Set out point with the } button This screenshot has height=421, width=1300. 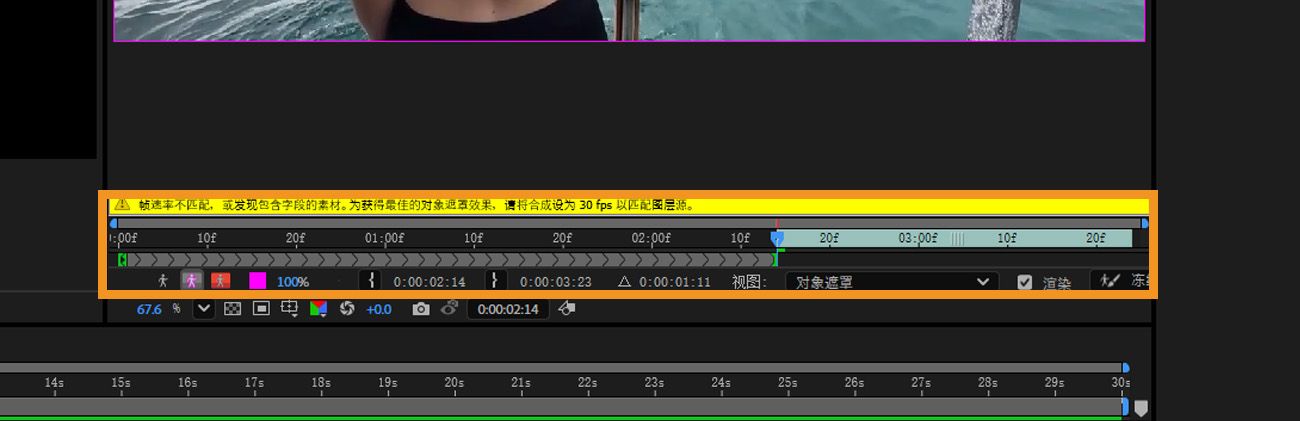point(497,281)
